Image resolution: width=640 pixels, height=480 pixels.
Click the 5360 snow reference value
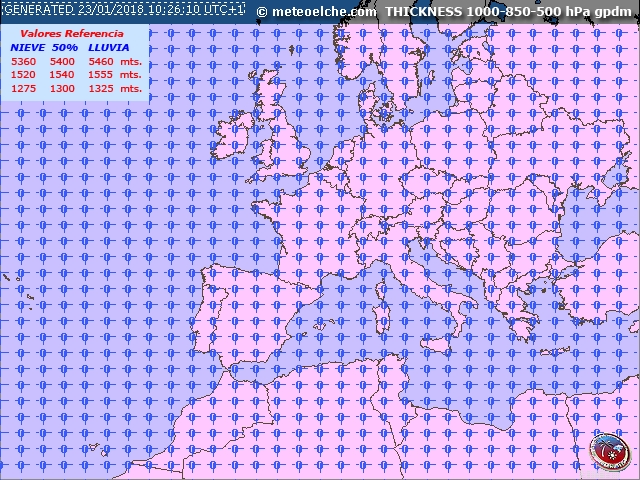[x=23, y=61]
